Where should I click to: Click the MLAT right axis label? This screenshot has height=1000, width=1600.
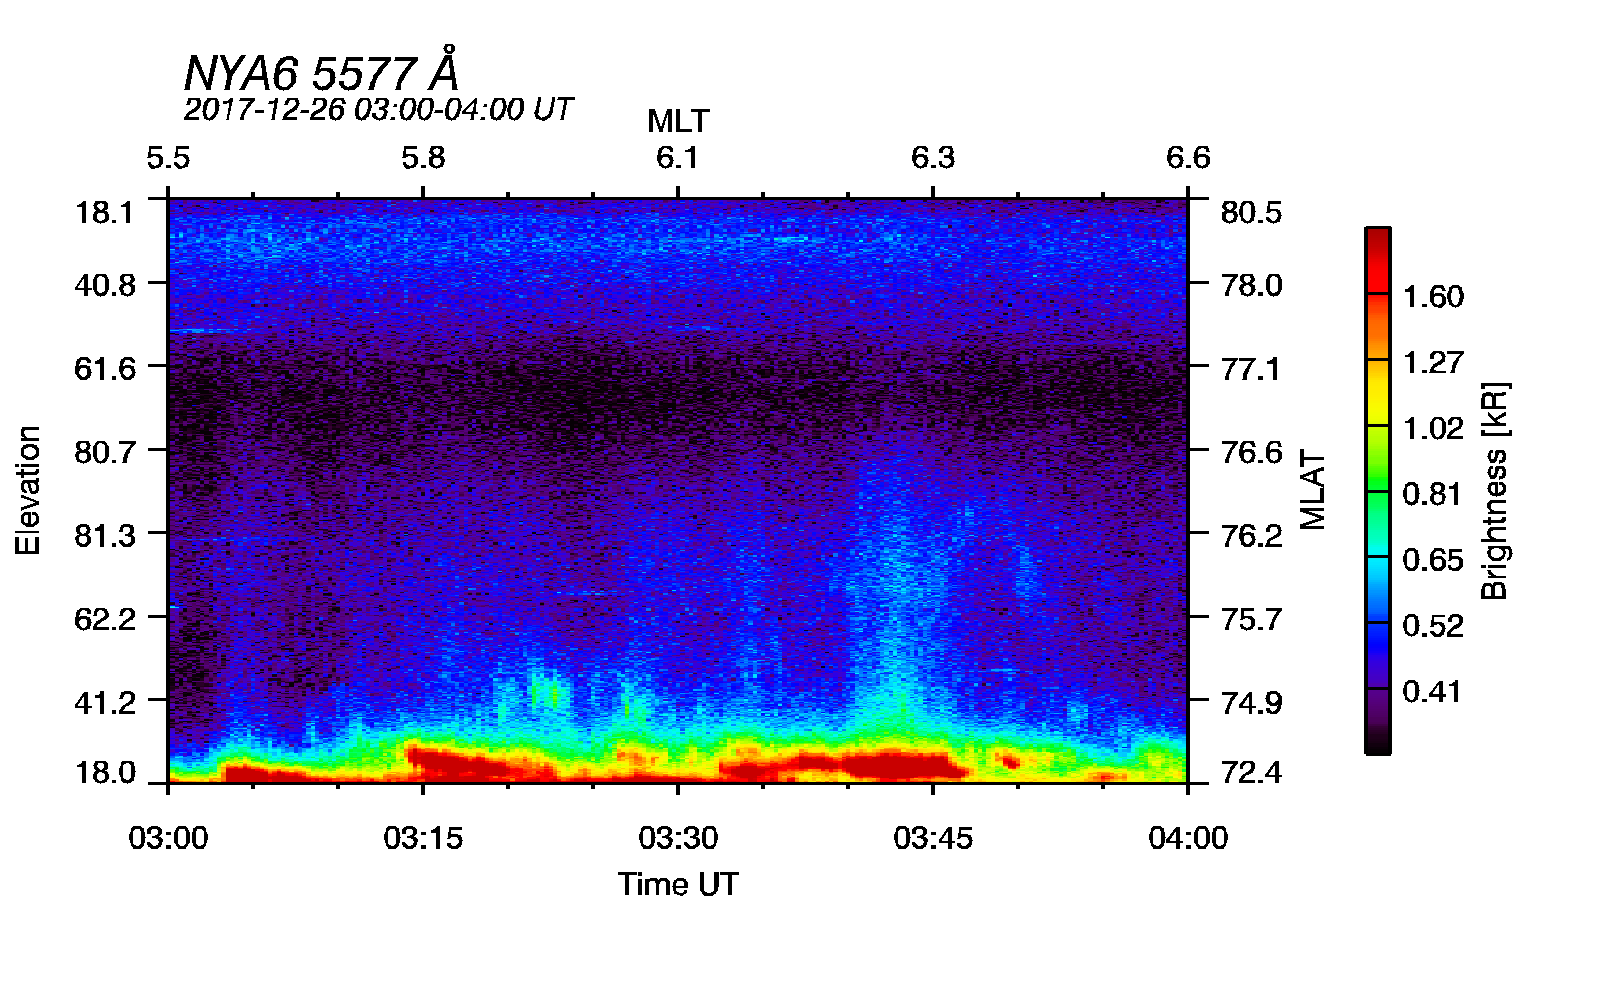(x=1313, y=490)
